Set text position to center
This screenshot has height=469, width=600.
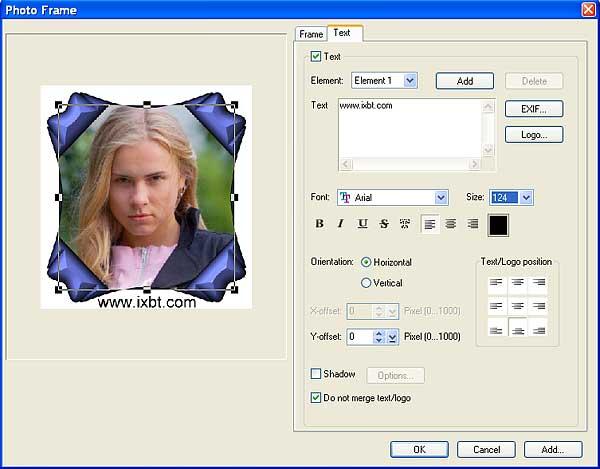click(x=518, y=306)
